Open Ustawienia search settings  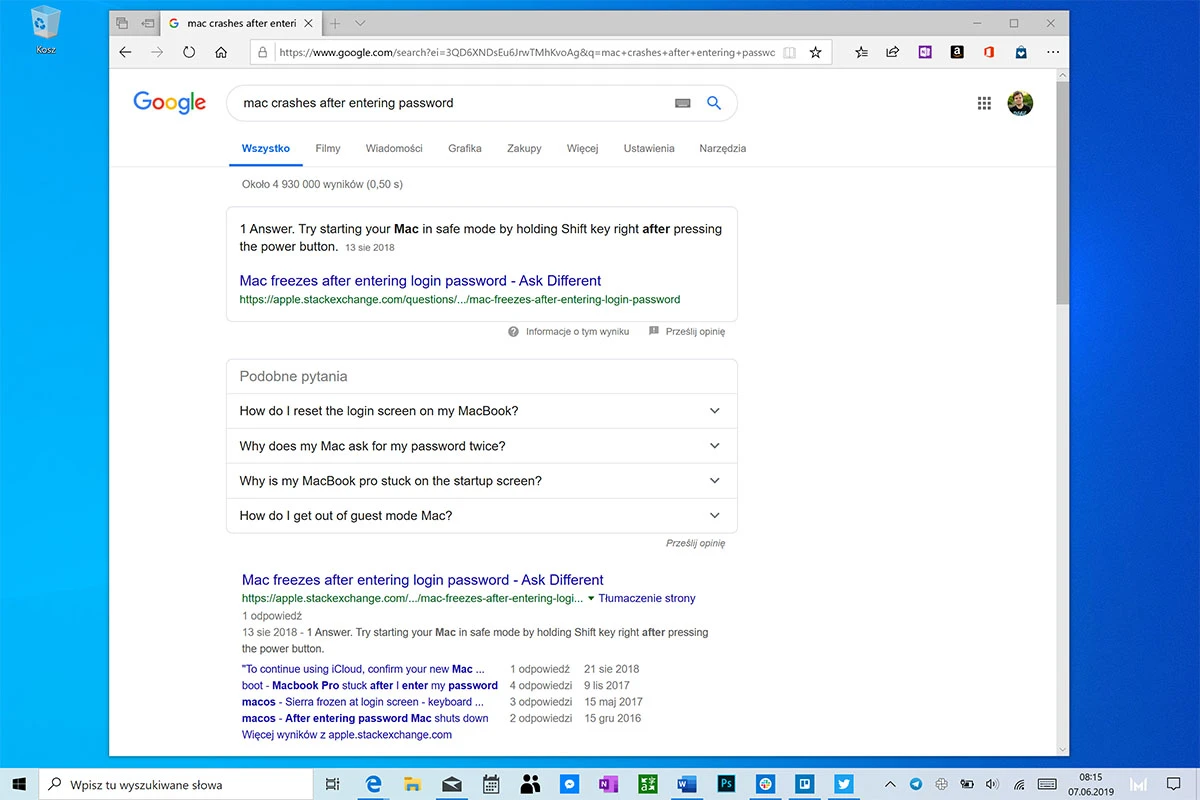649,148
